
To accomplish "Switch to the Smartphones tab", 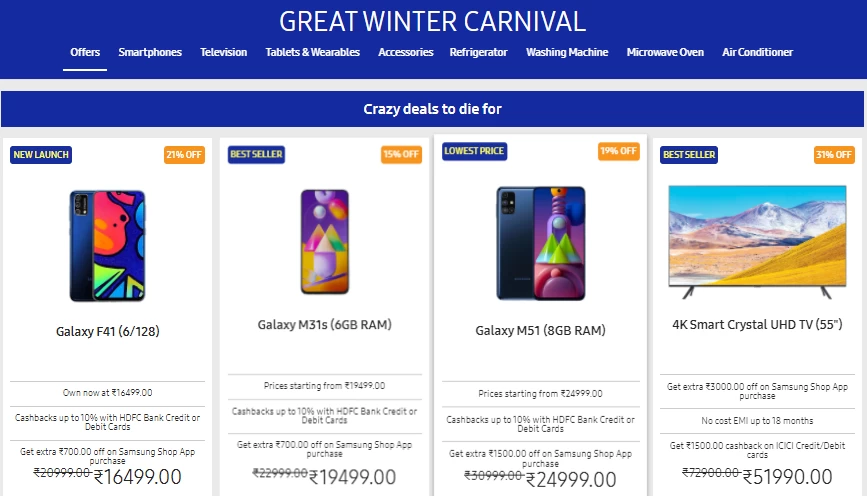I will pos(150,52).
